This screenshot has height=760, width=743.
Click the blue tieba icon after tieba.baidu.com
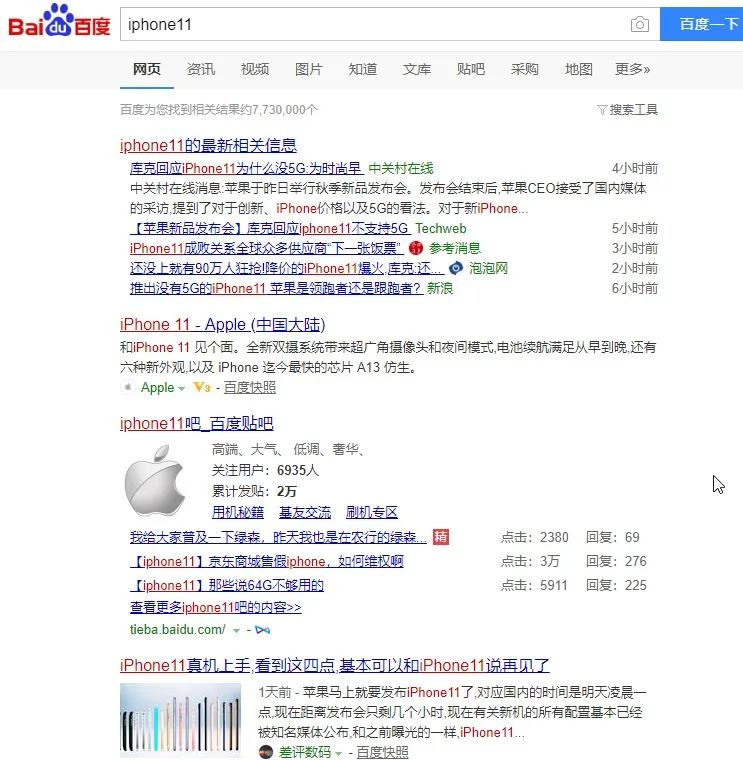(262, 630)
